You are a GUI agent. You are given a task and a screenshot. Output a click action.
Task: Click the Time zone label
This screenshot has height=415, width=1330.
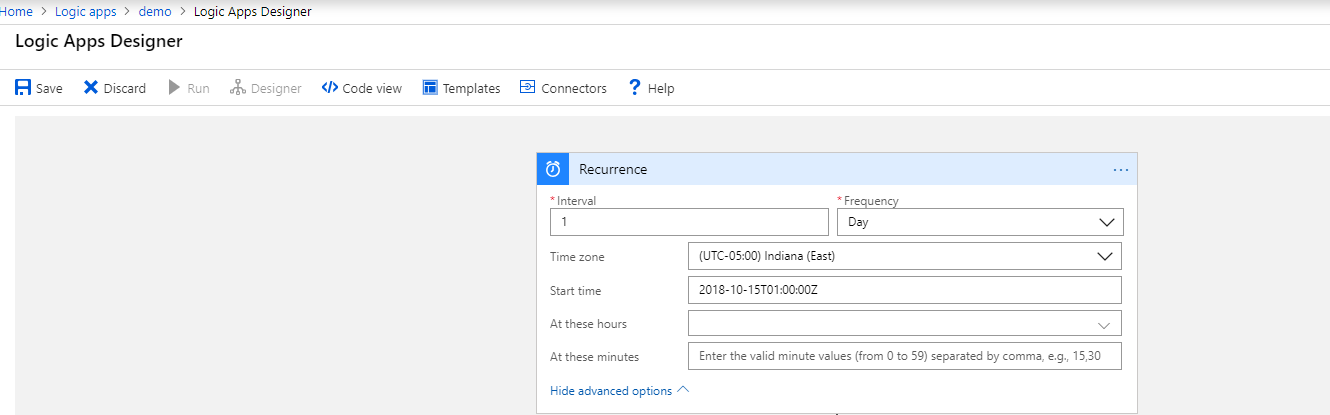(577, 257)
